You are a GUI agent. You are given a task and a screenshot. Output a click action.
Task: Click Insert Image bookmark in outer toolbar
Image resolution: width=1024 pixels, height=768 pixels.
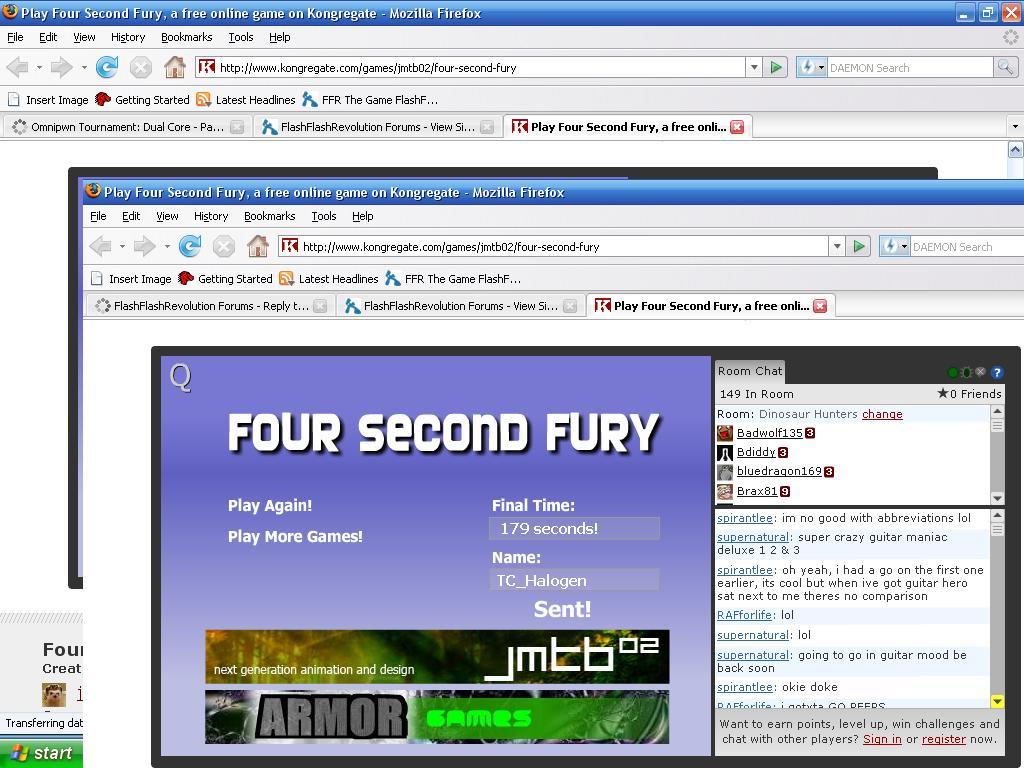48,100
